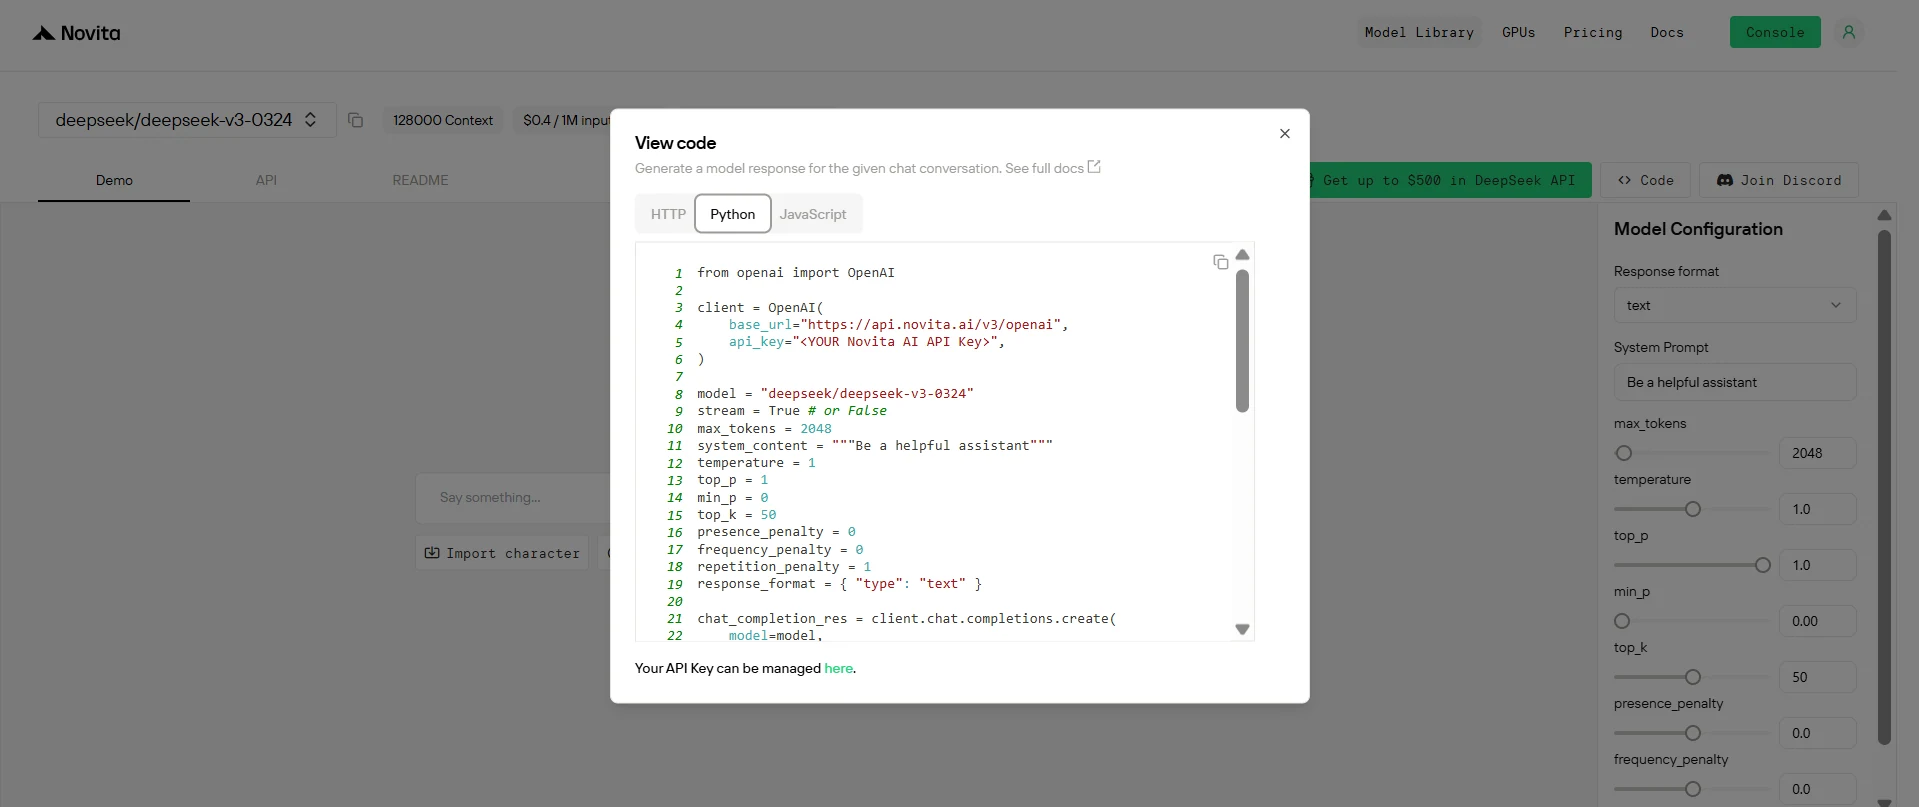
Task: Copy the code snippet using copy icon
Action: point(1220,262)
